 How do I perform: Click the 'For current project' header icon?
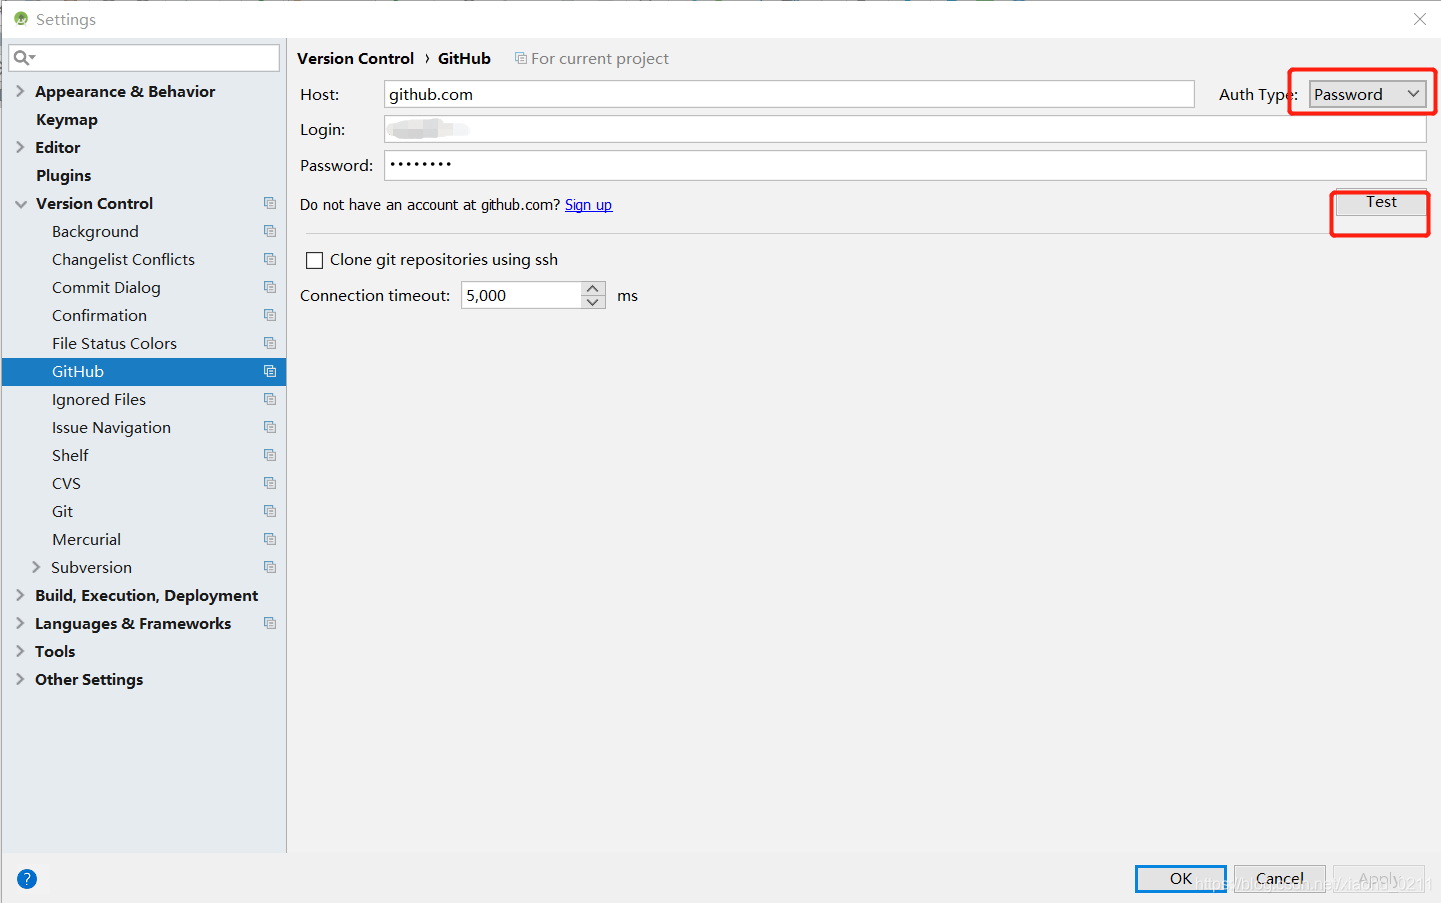click(521, 58)
